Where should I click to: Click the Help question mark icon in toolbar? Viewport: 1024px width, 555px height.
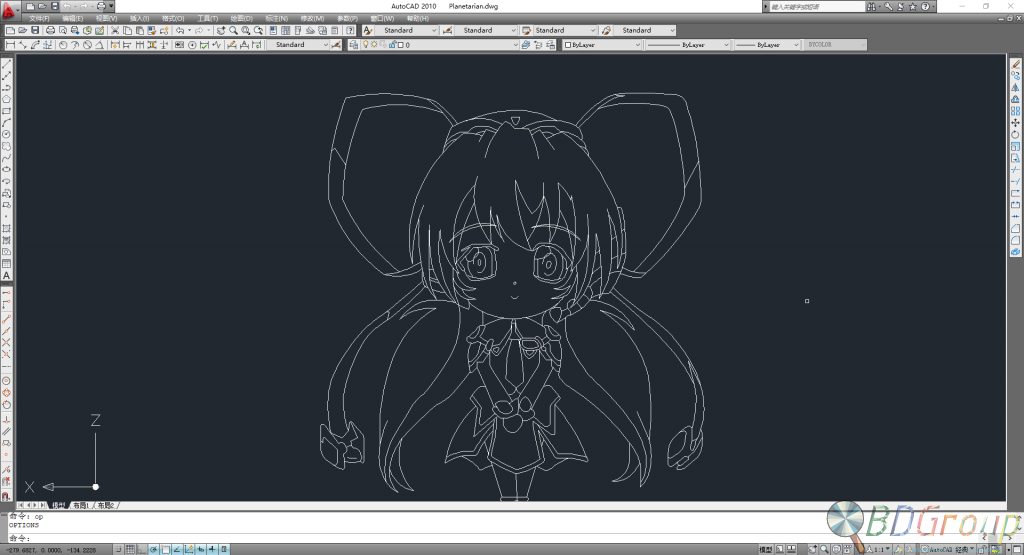[x=350, y=30]
